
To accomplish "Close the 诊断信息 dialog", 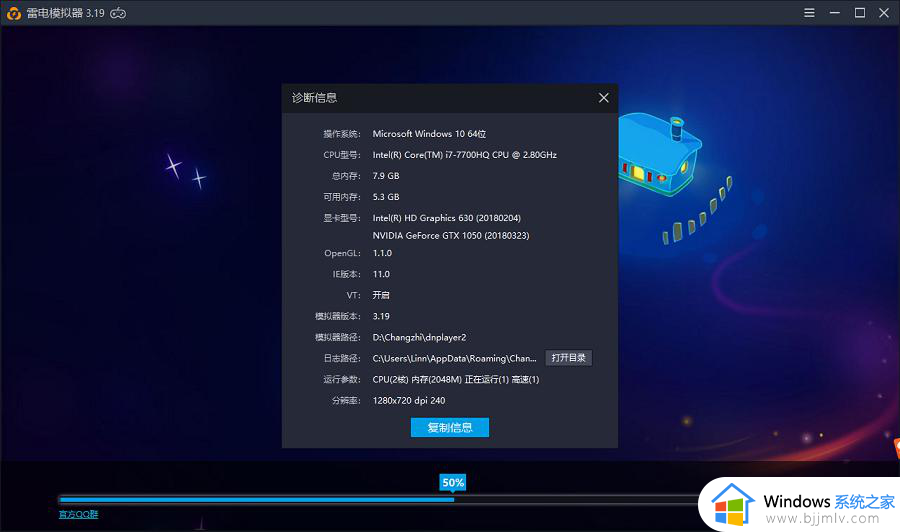I will [x=604, y=98].
